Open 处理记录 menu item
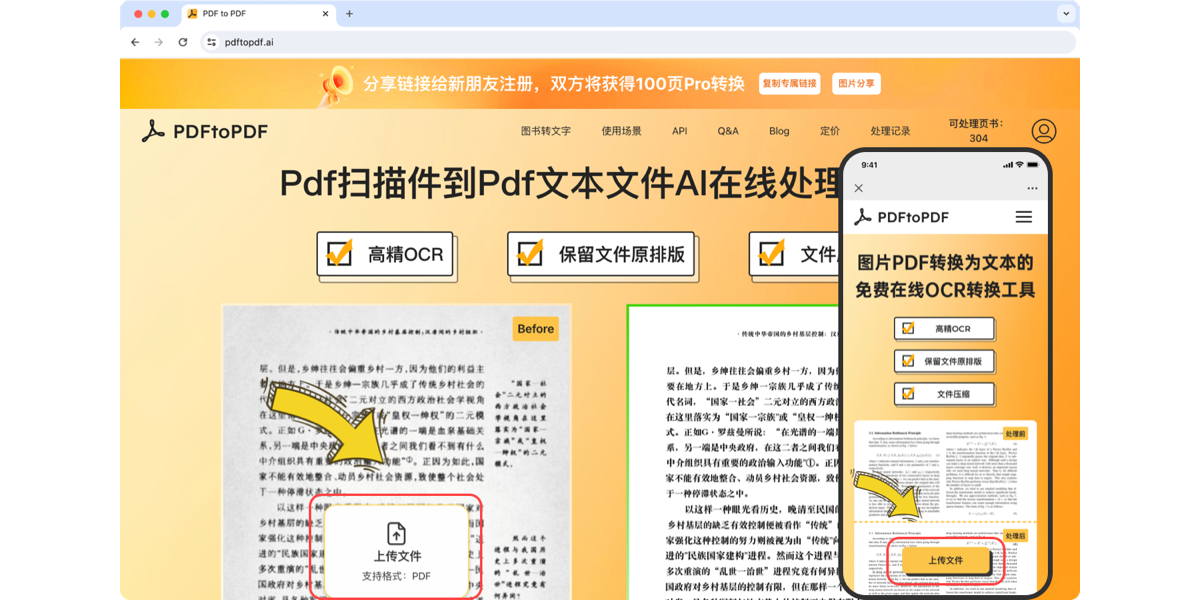 pos(890,131)
